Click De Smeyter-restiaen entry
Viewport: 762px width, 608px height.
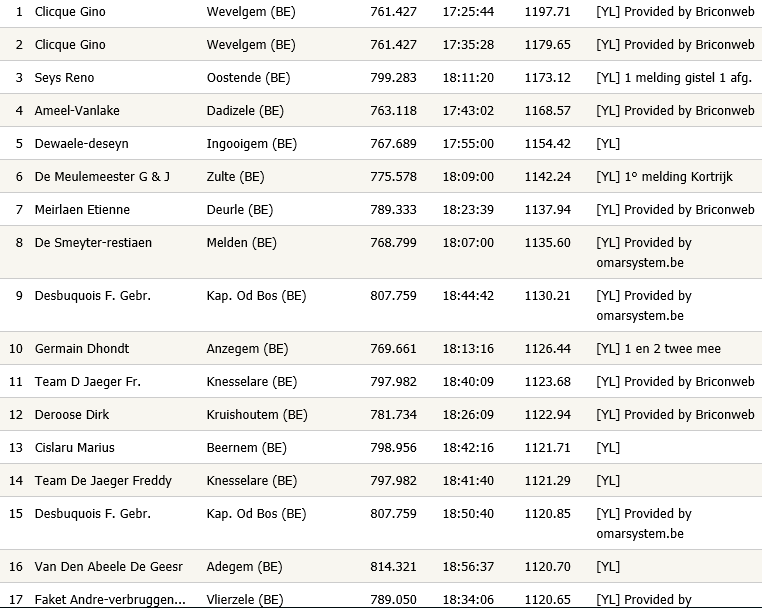(93, 243)
